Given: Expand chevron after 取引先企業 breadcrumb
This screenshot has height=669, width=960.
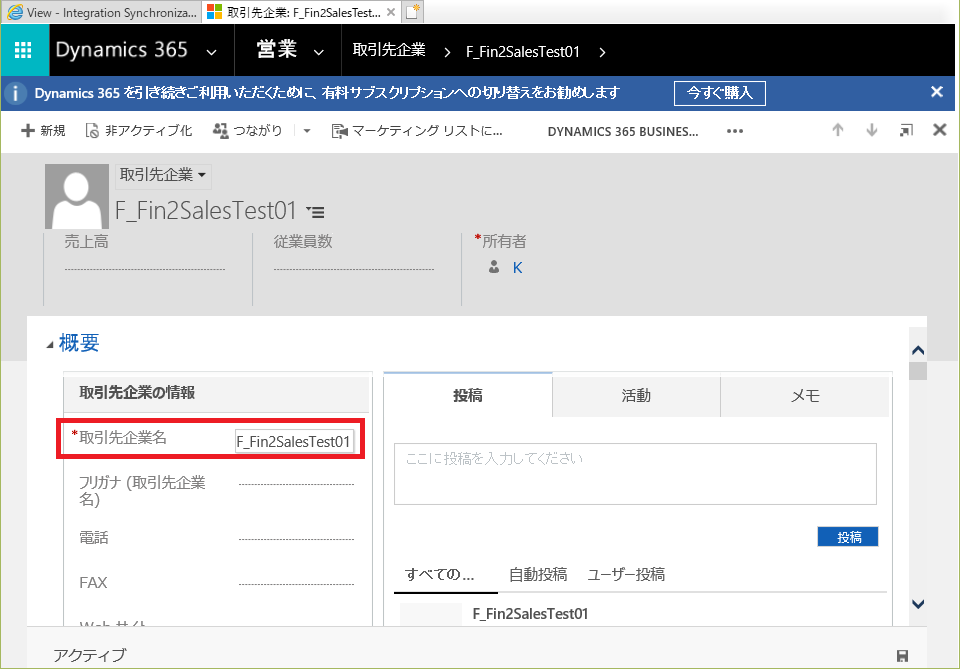Looking at the screenshot, I should (447, 53).
